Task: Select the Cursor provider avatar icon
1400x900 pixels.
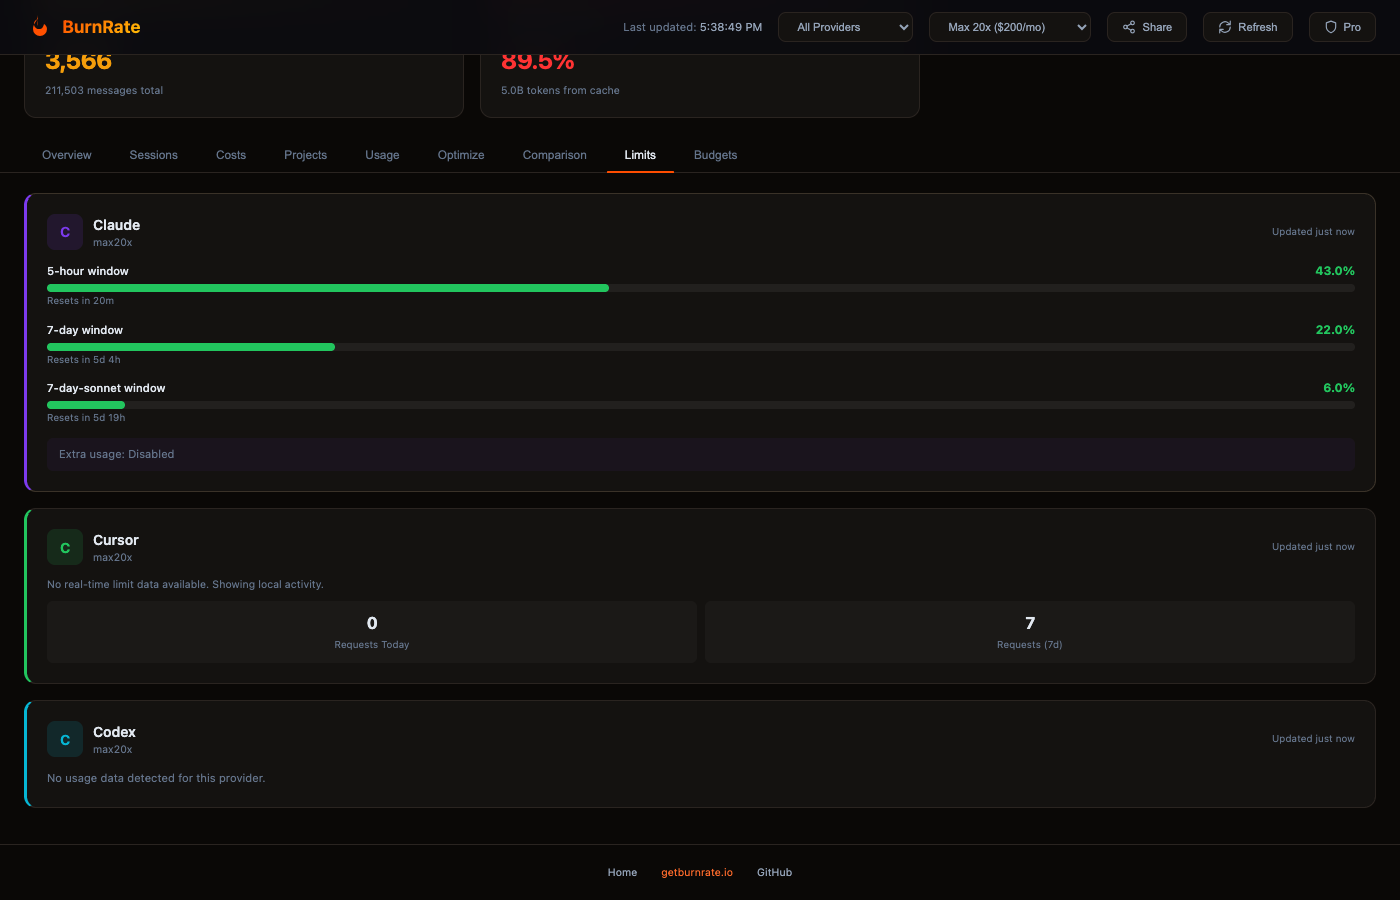Action: point(64,547)
